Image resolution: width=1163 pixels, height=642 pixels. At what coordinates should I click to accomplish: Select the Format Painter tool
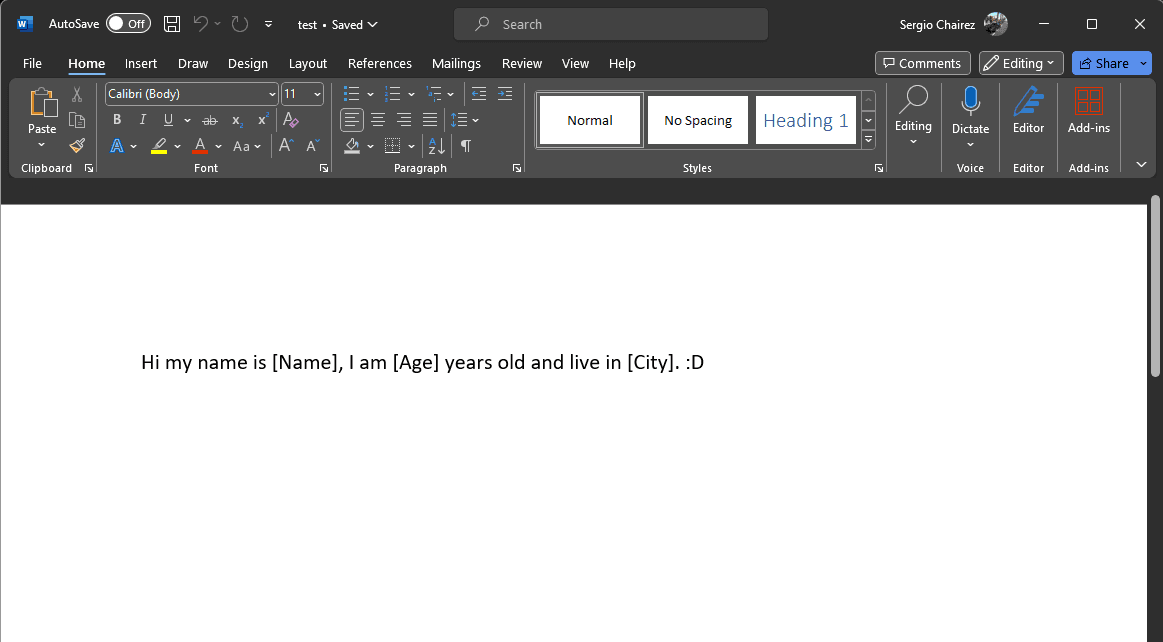(77, 146)
